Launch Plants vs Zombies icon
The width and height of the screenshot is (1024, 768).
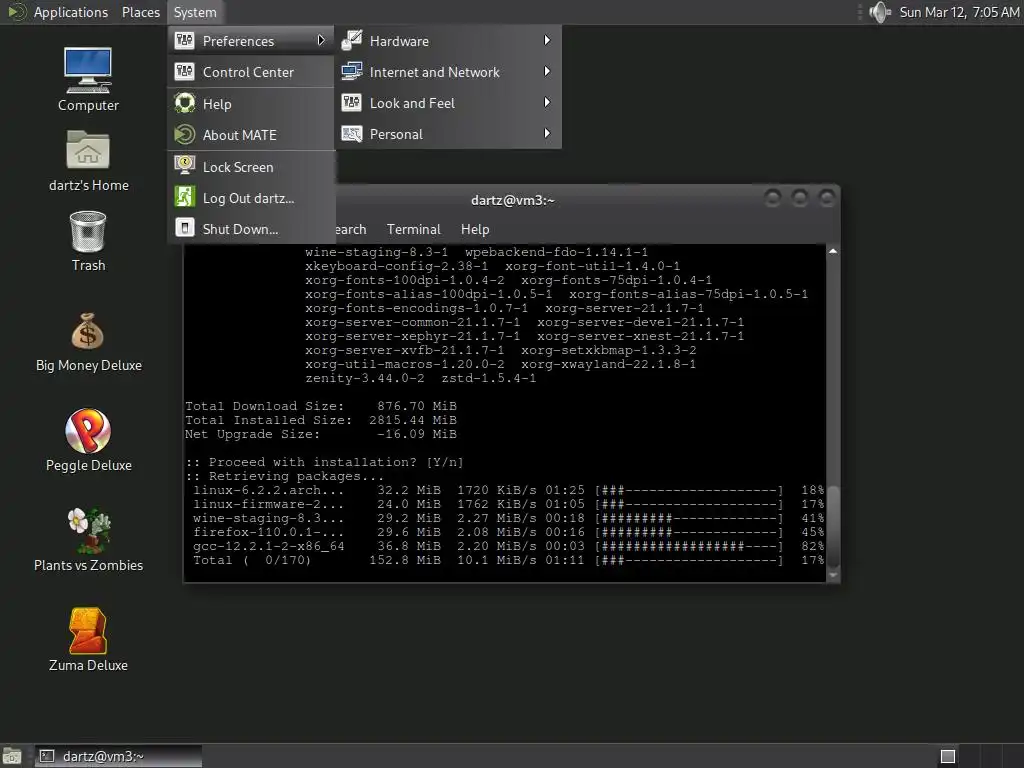tap(88, 530)
